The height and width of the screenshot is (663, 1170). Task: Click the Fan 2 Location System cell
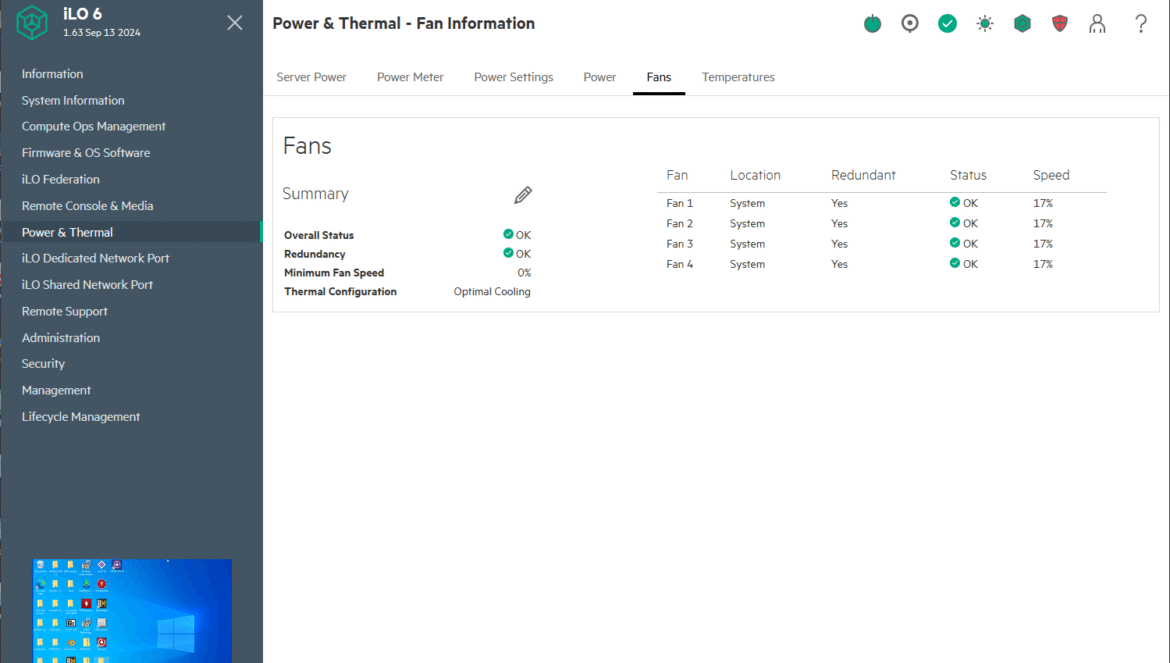pyautogui.click(x=748, y=223)
